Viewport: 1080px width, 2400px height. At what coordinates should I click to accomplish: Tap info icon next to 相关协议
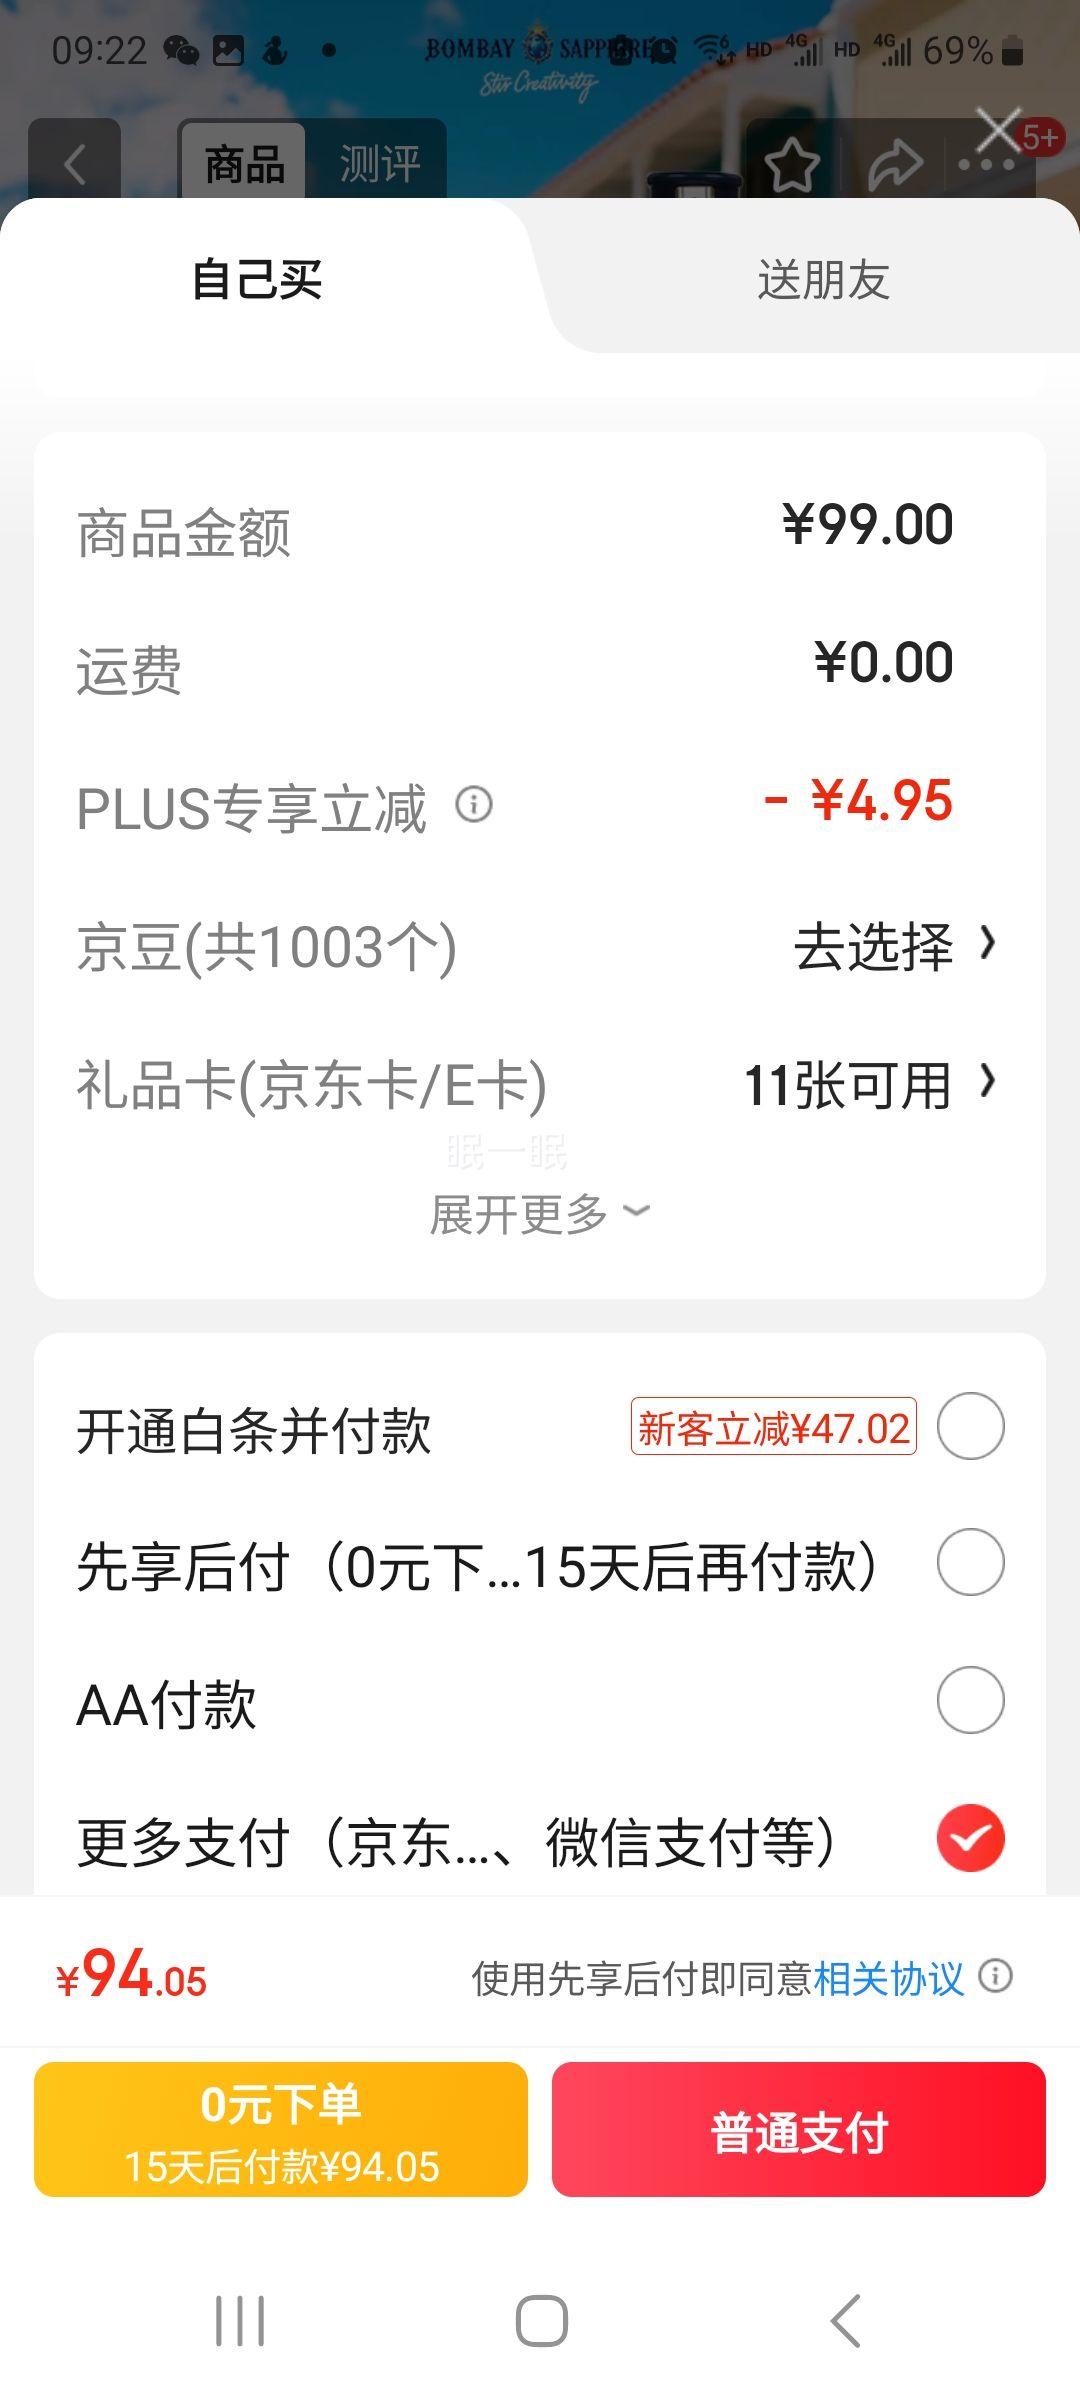pyautogui.click(x=995, y=1975)
